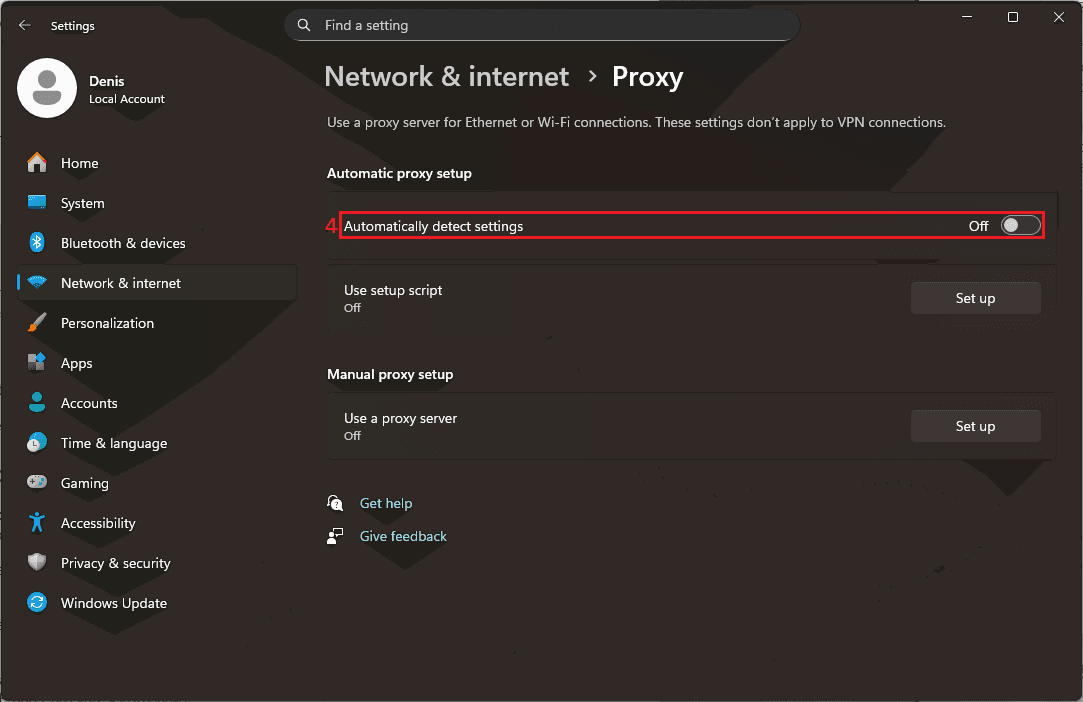
Task: Open the Give feedback link
Action: [x=403, y=536]
